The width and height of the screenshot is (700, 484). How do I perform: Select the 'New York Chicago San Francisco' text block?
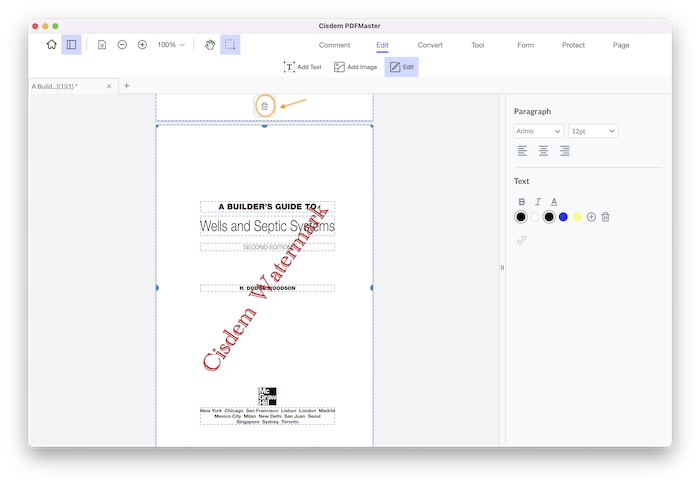pos(267,416)
